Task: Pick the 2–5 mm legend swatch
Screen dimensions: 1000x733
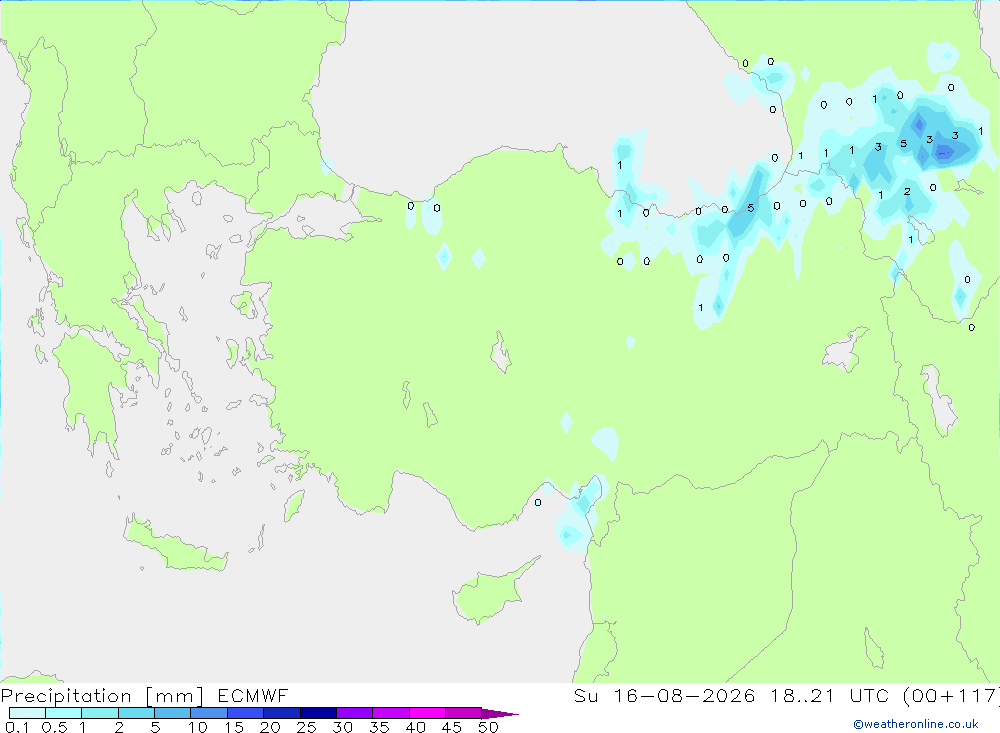Action: click(x=136, y=713)
